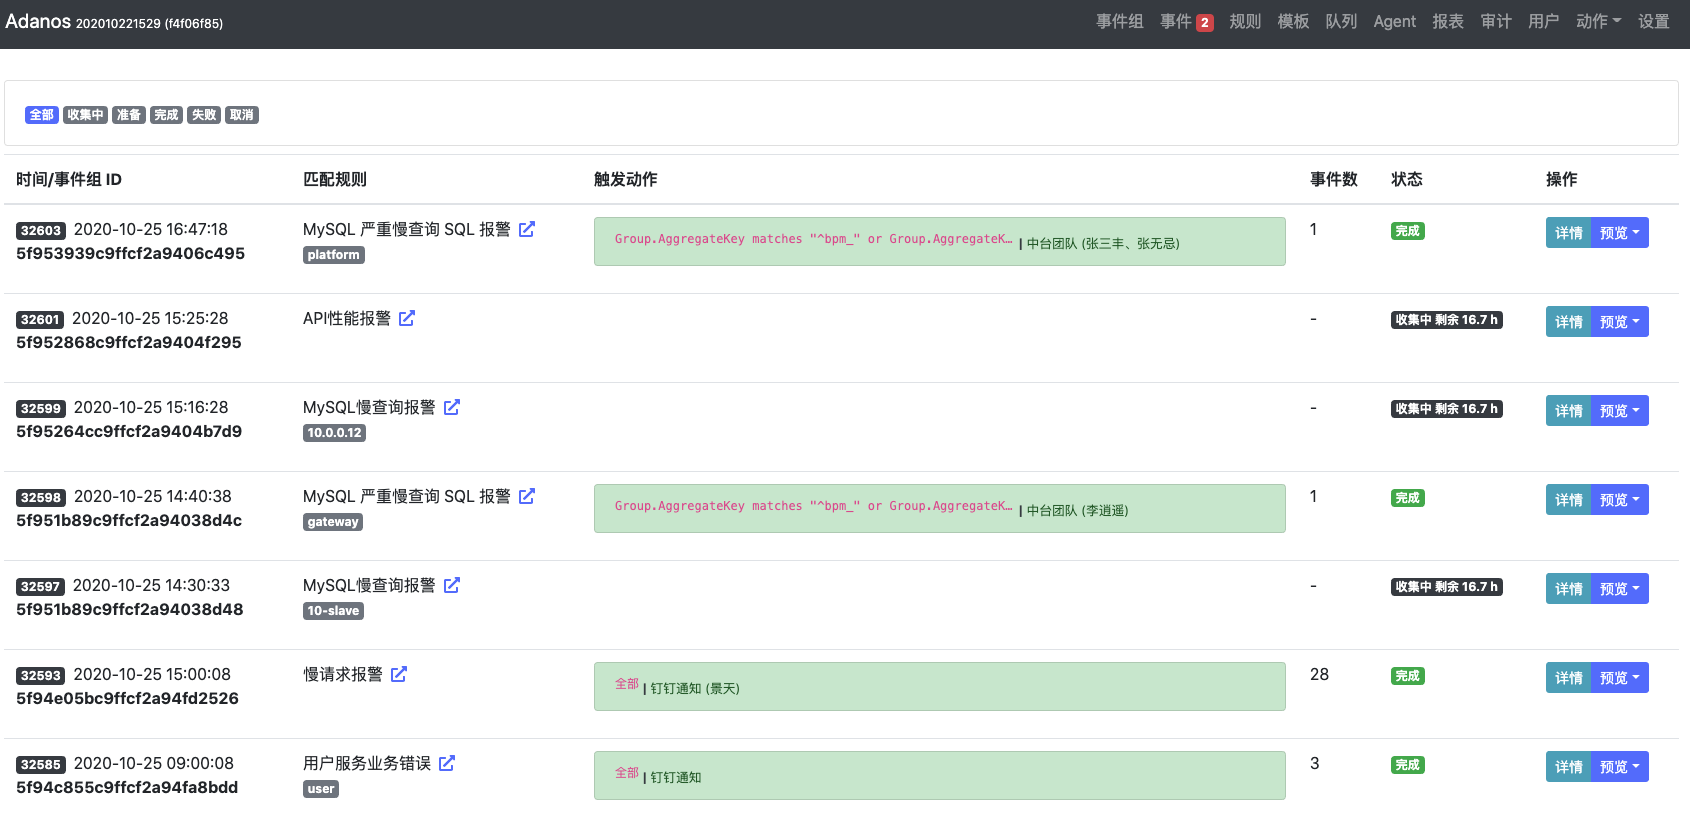Filter event groups by 取消
Screen dimensions: 1690x814
click(242, 115)
